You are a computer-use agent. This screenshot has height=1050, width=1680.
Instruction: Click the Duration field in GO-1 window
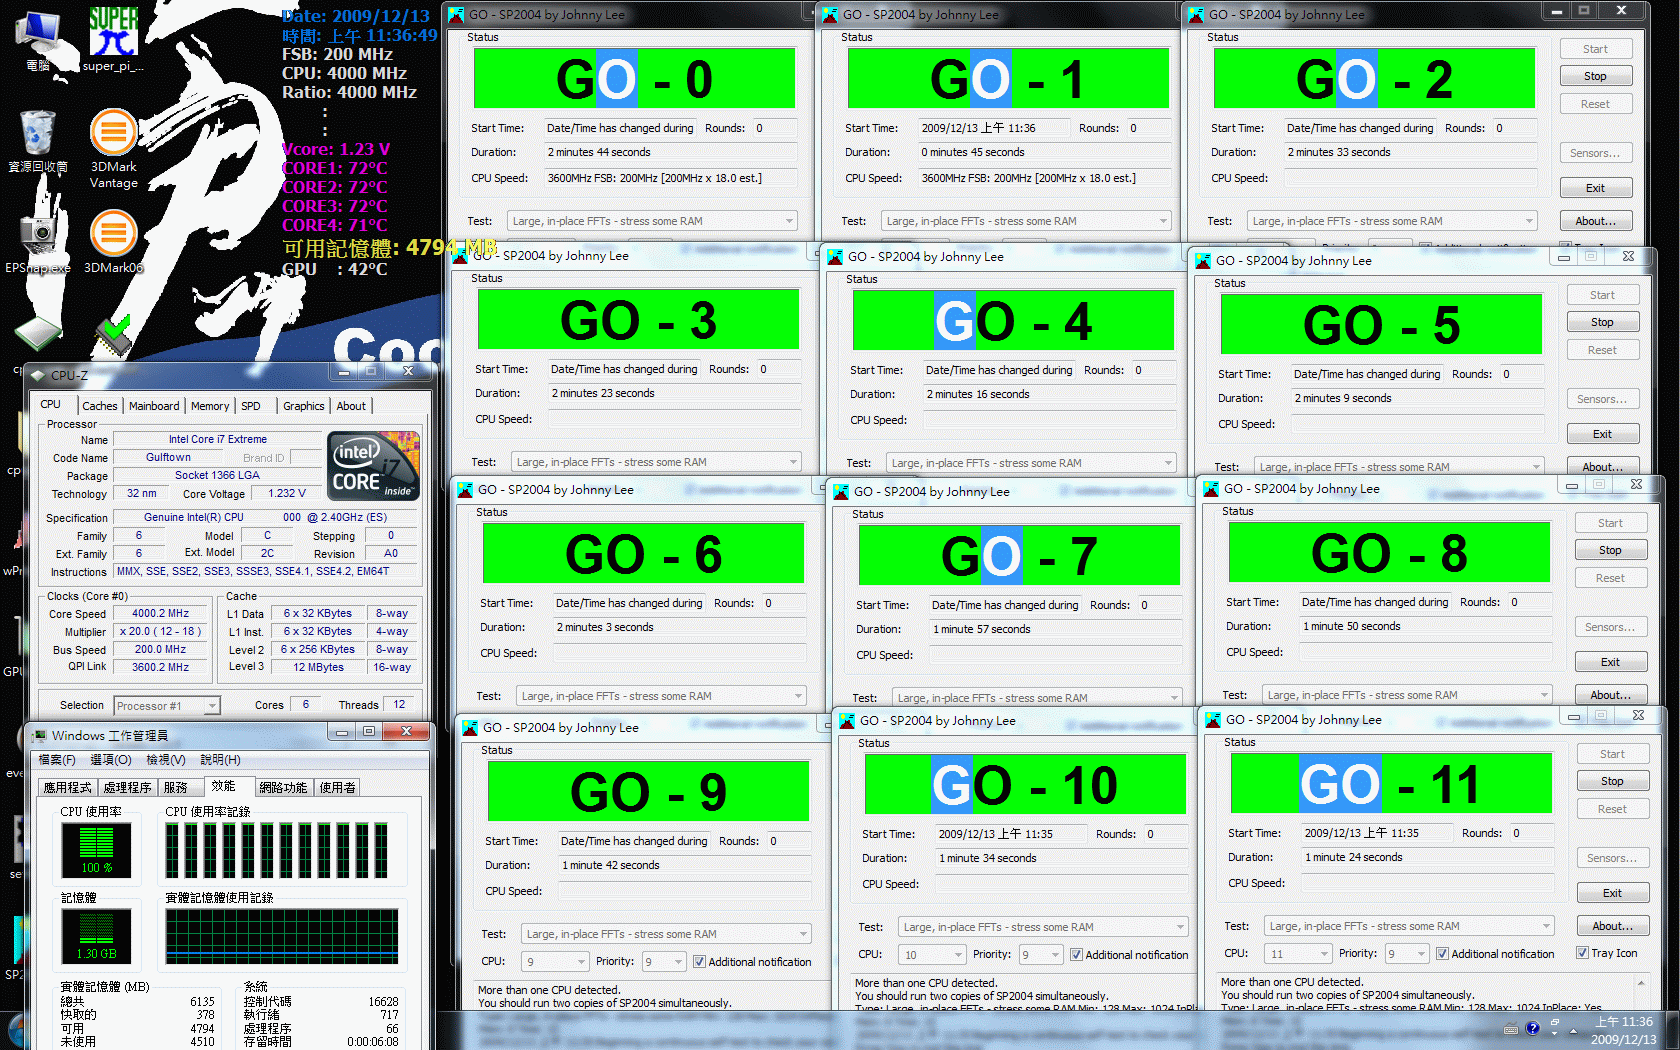[x=1044, y=152]
